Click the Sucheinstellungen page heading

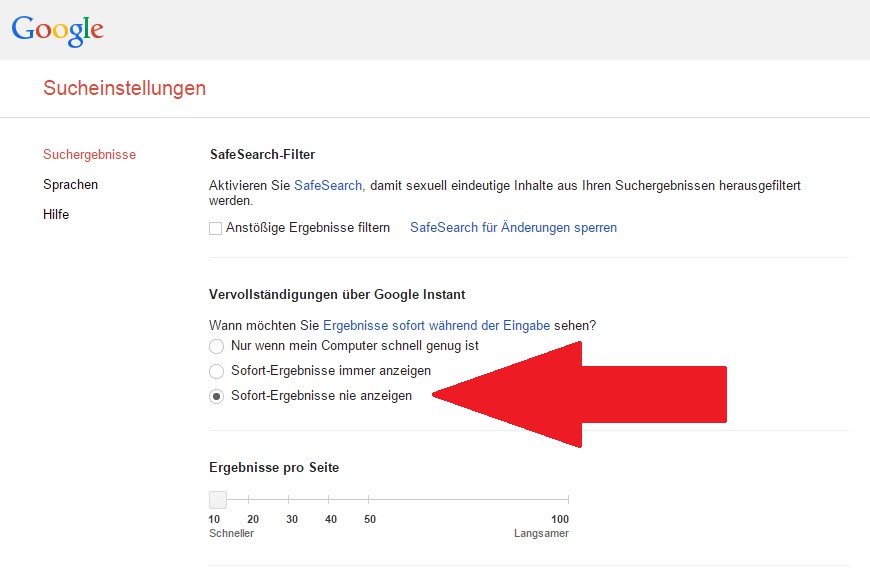(x=124, y=88)
